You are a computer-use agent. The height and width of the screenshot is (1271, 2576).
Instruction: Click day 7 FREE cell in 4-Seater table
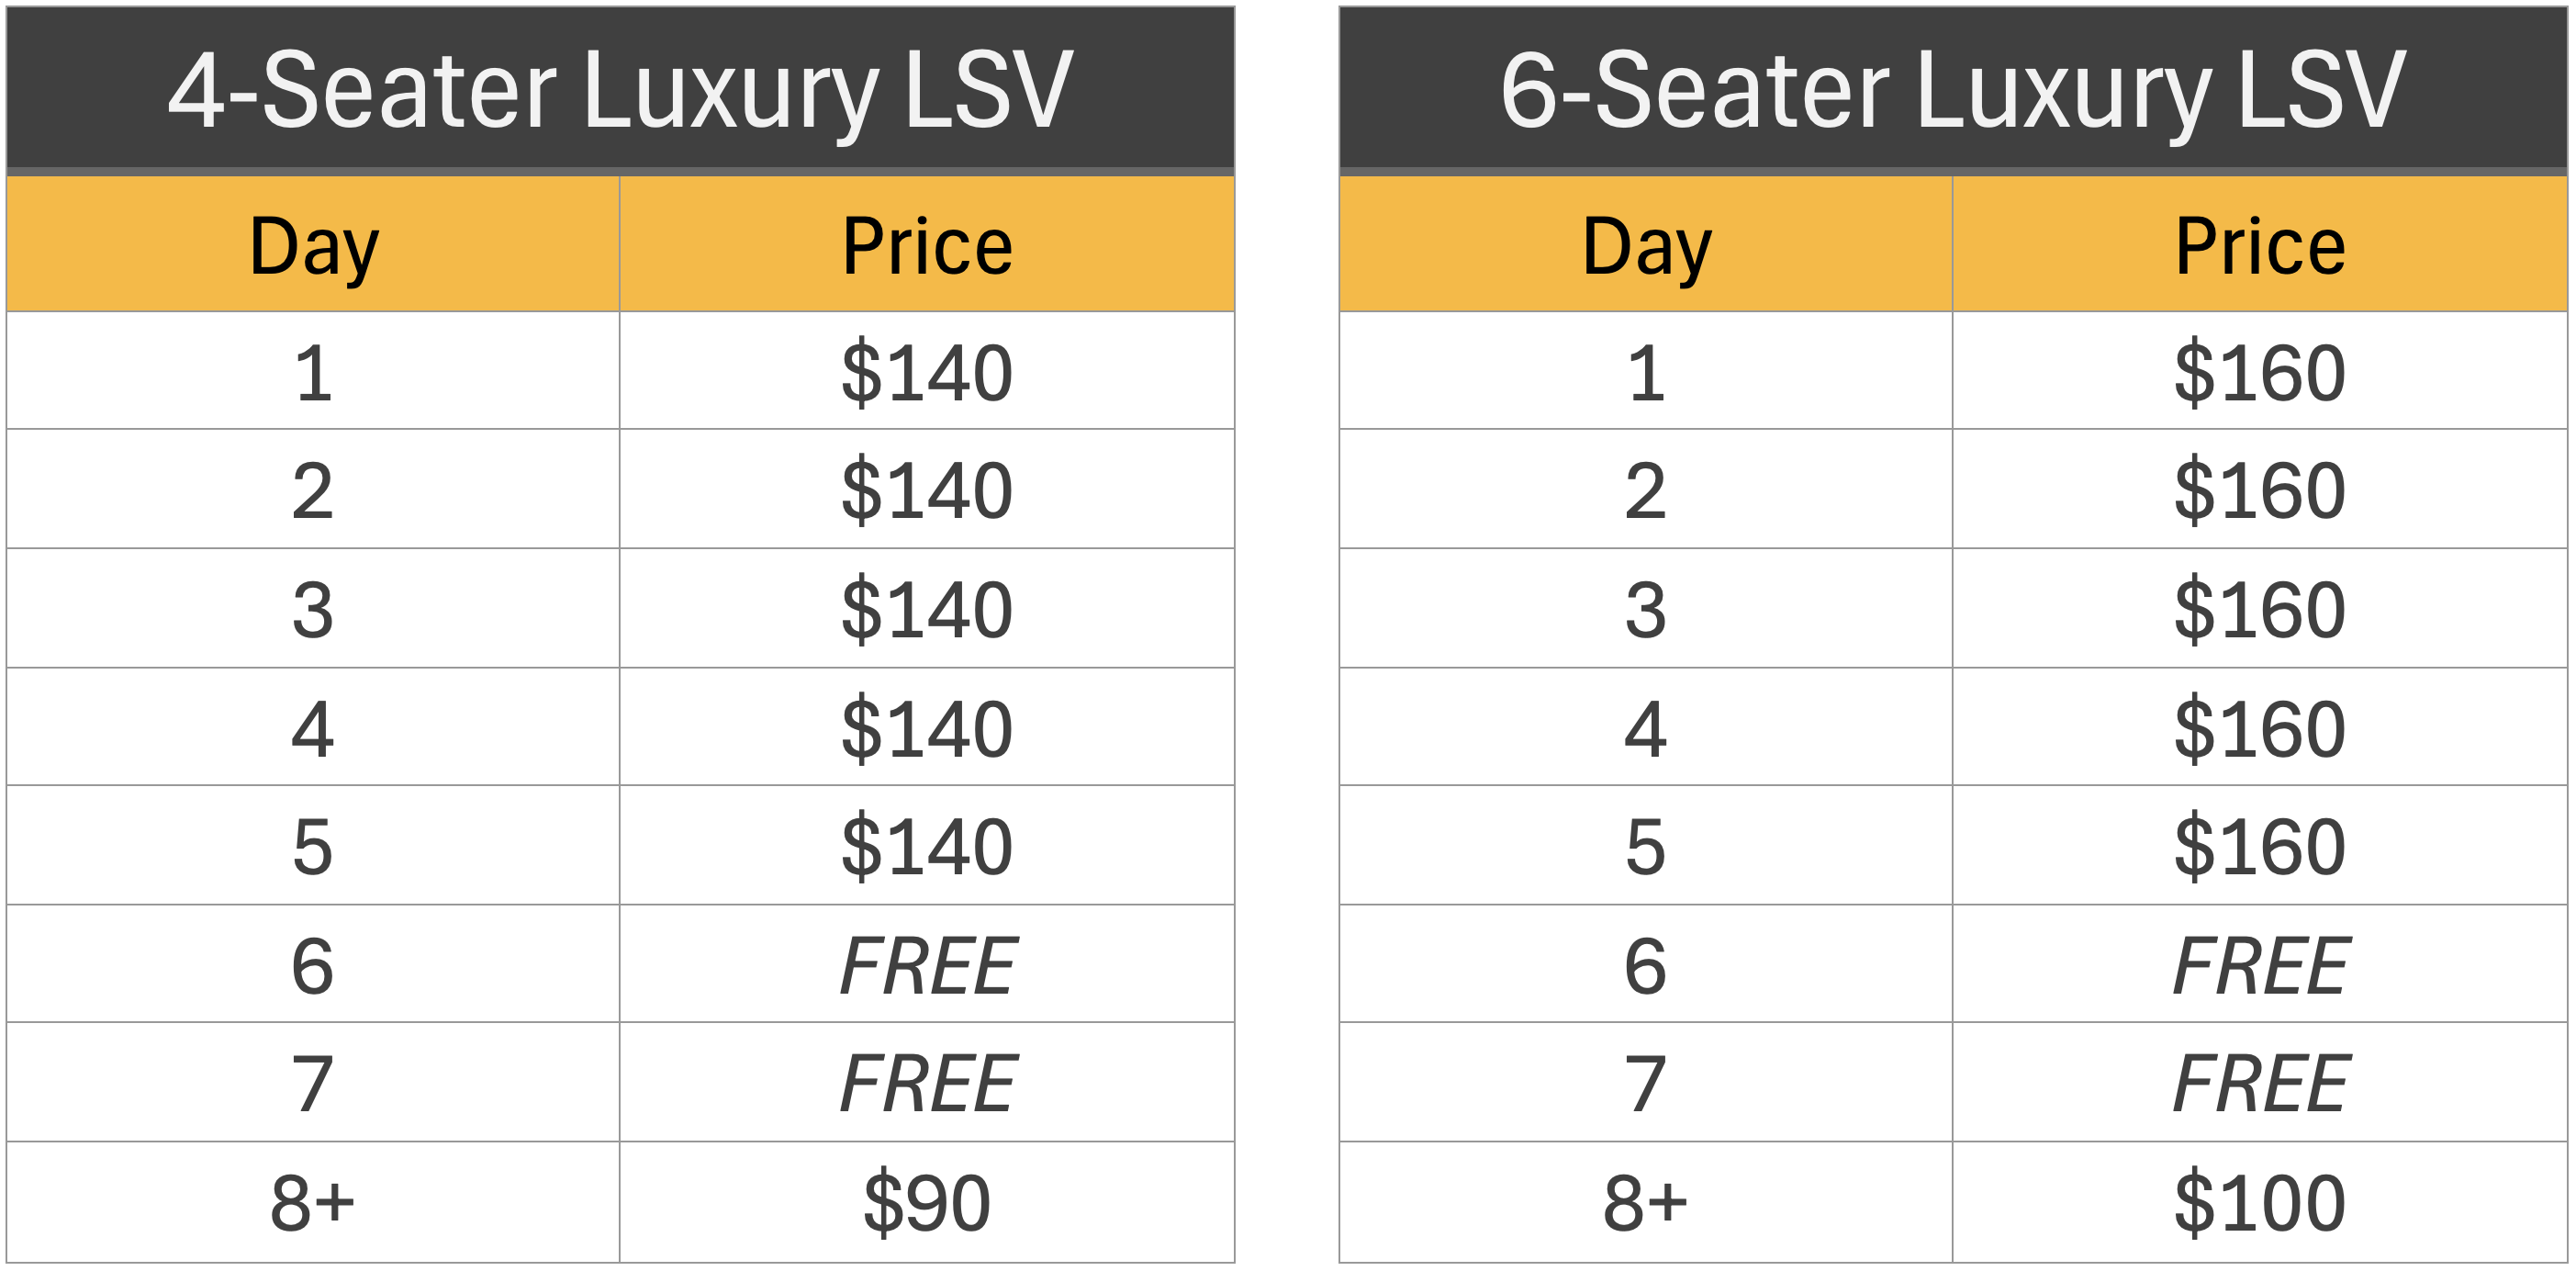[x=927, y=1082]
